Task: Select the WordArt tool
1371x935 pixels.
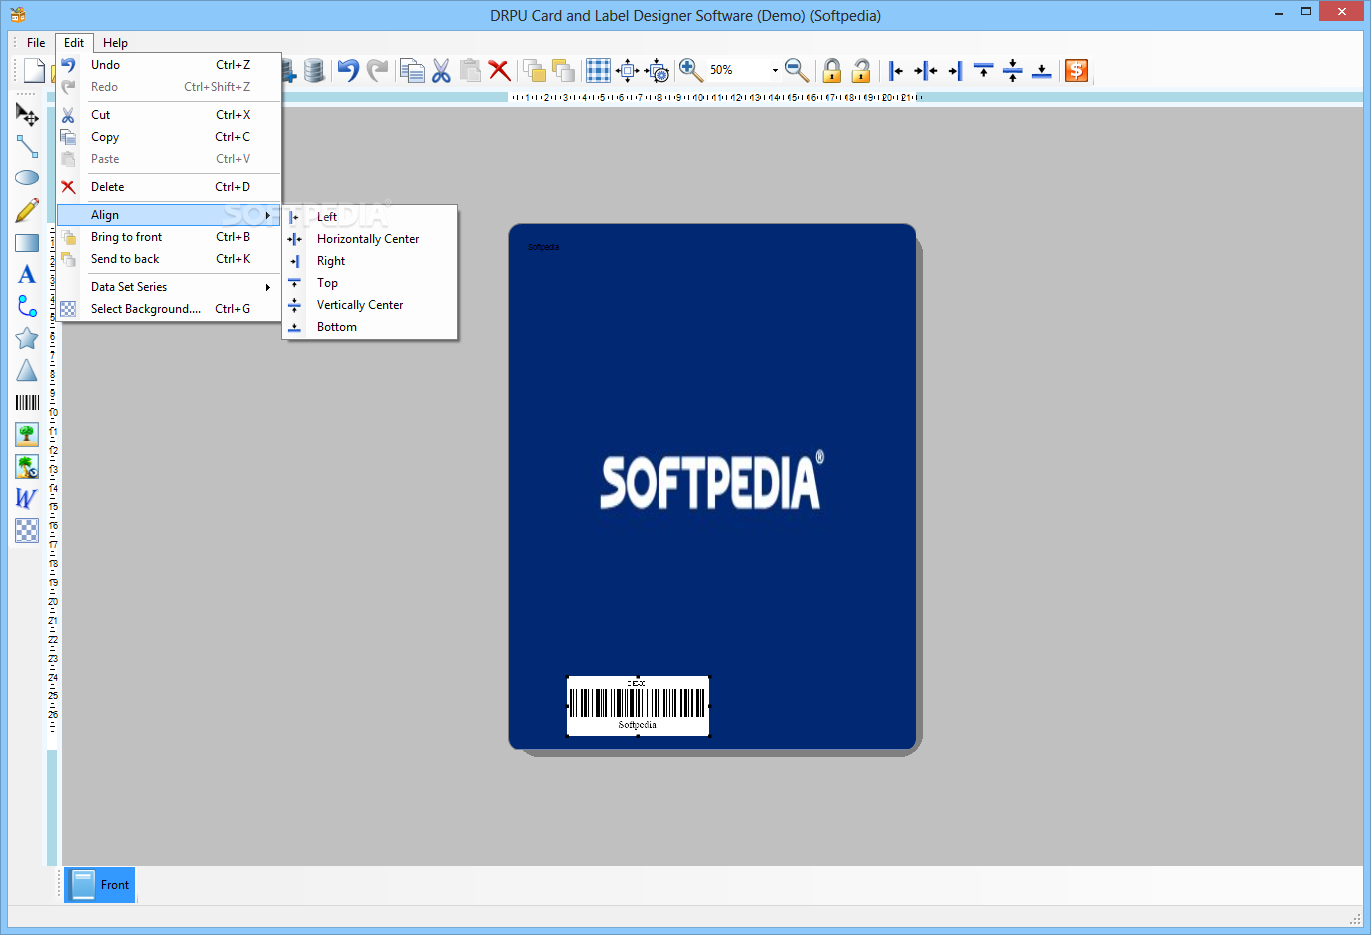Action: pyautogui.click(x=27, y=498)
